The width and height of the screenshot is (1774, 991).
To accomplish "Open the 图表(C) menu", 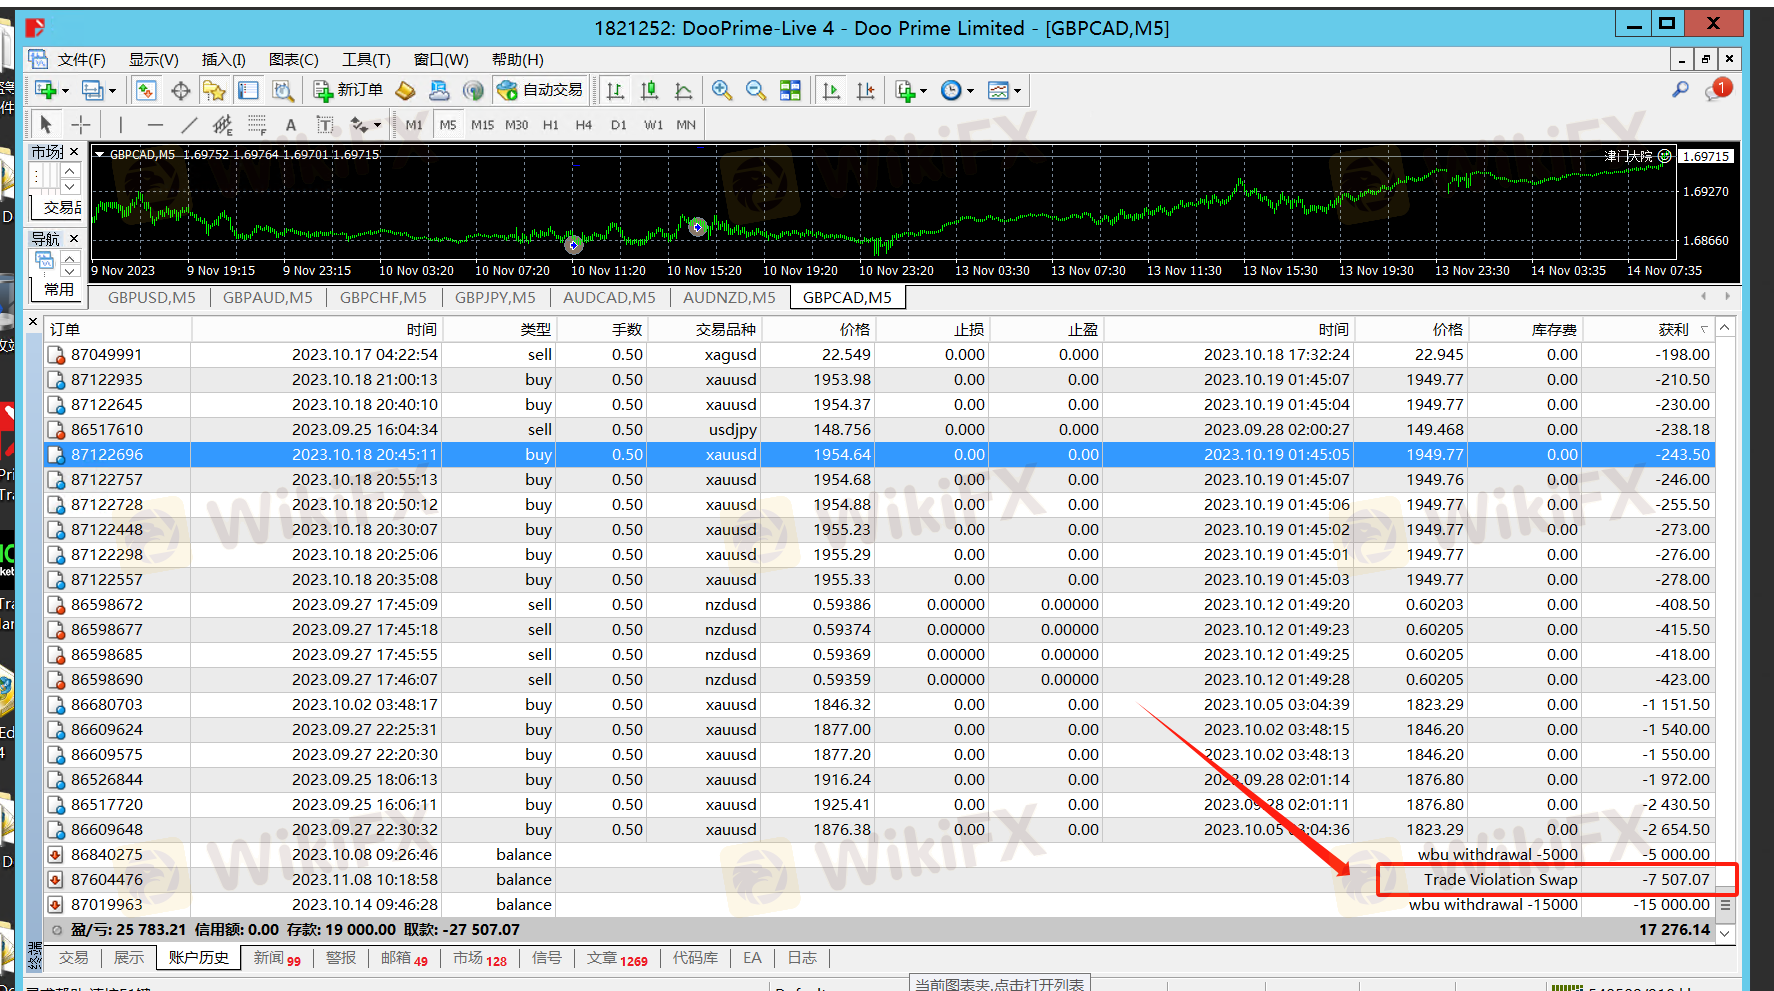I will click(x=293, y=60).
